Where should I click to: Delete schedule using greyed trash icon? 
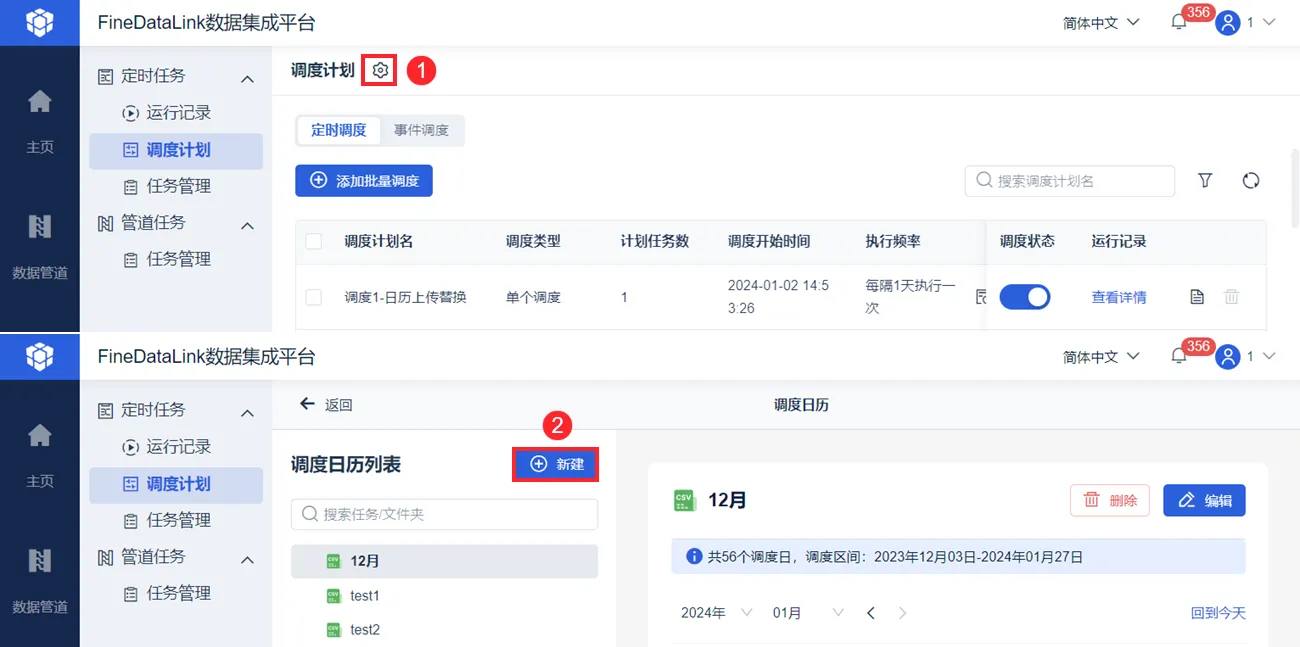(1232, 297)
